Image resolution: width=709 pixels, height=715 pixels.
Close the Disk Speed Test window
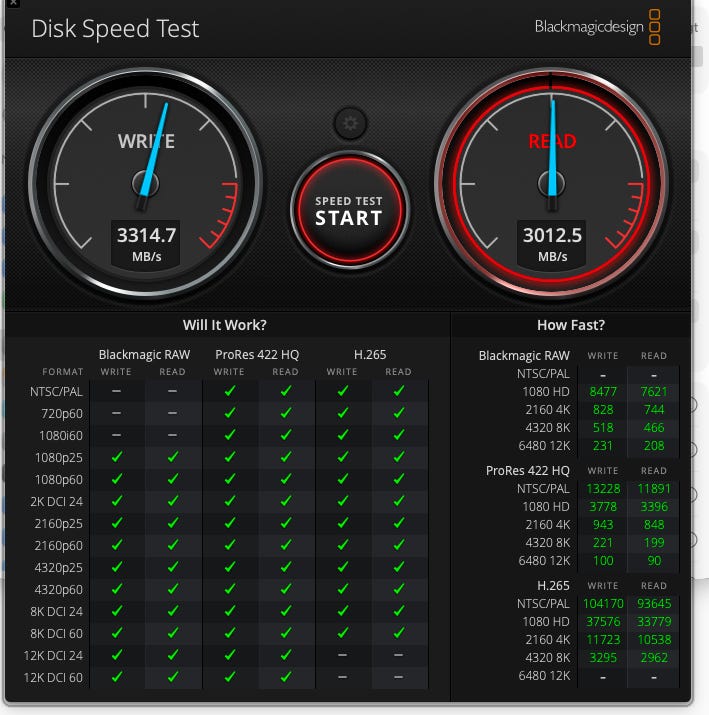click(13, 3)
